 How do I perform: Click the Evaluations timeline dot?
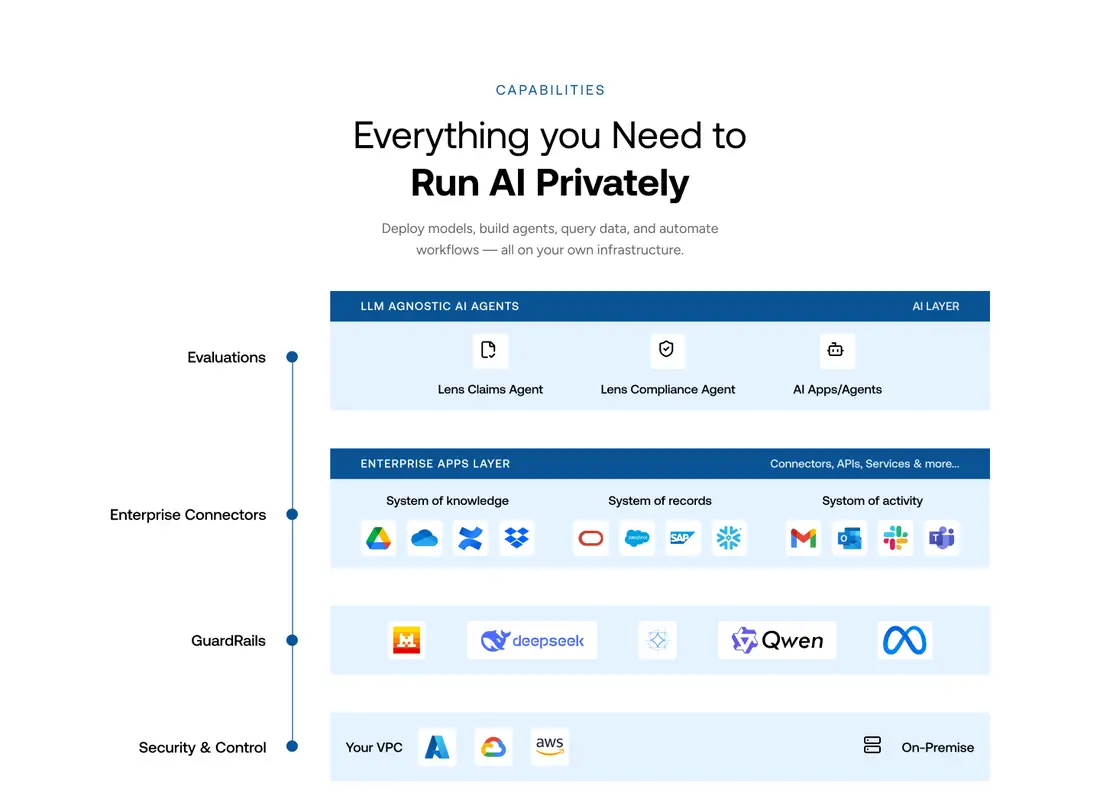coord(292,357)
